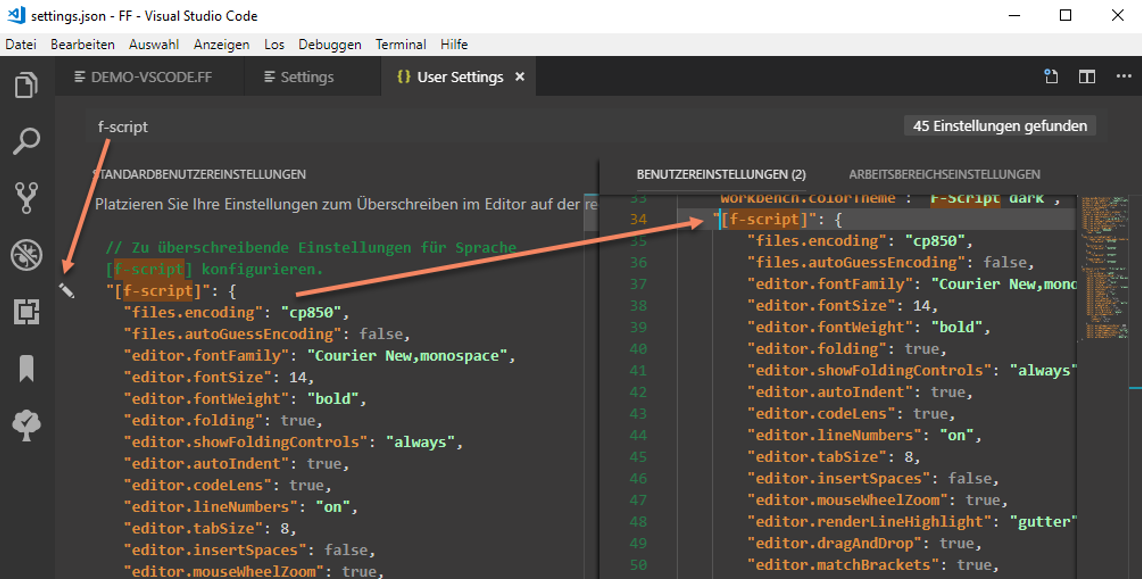Image resolution: width=1142 pixels, height=579 pixels.
Task: Open the Explorer view in activity bar
Action: tap(26, 84)
